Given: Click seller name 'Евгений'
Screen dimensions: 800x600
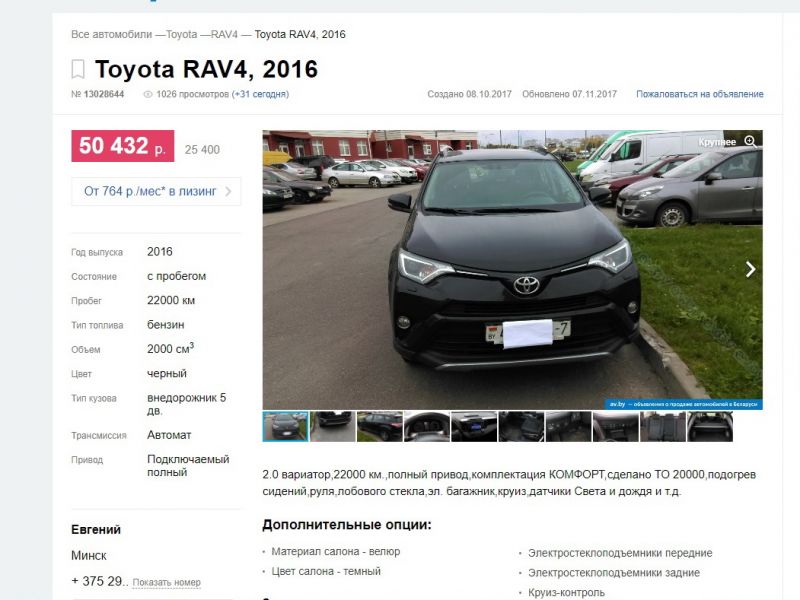Looking at the screenshot, I should click(x=96, y=530).
